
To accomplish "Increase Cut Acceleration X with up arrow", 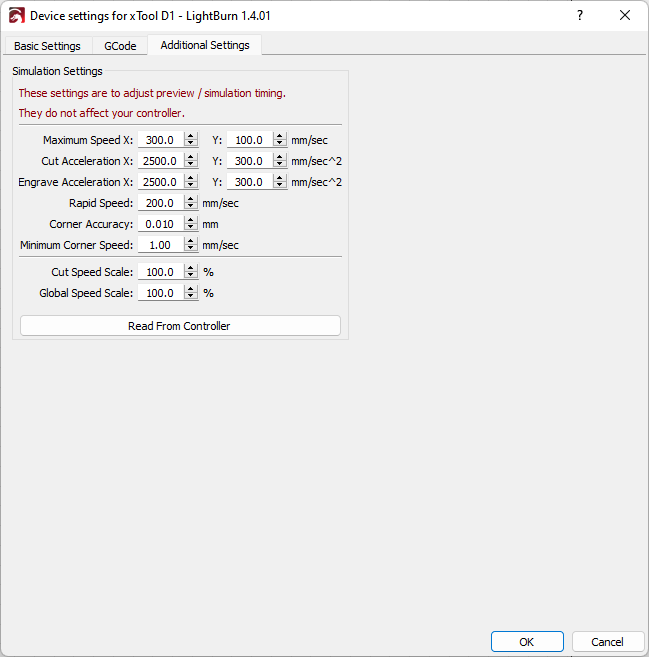I will [191, 157].
